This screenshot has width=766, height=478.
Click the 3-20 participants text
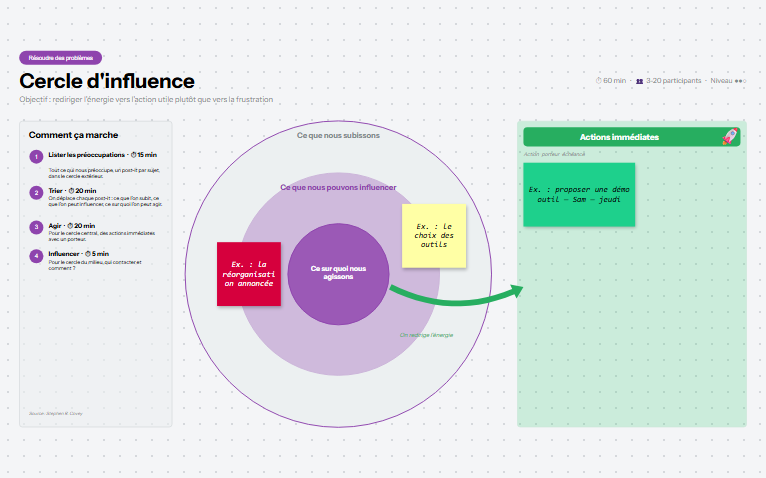674,81
